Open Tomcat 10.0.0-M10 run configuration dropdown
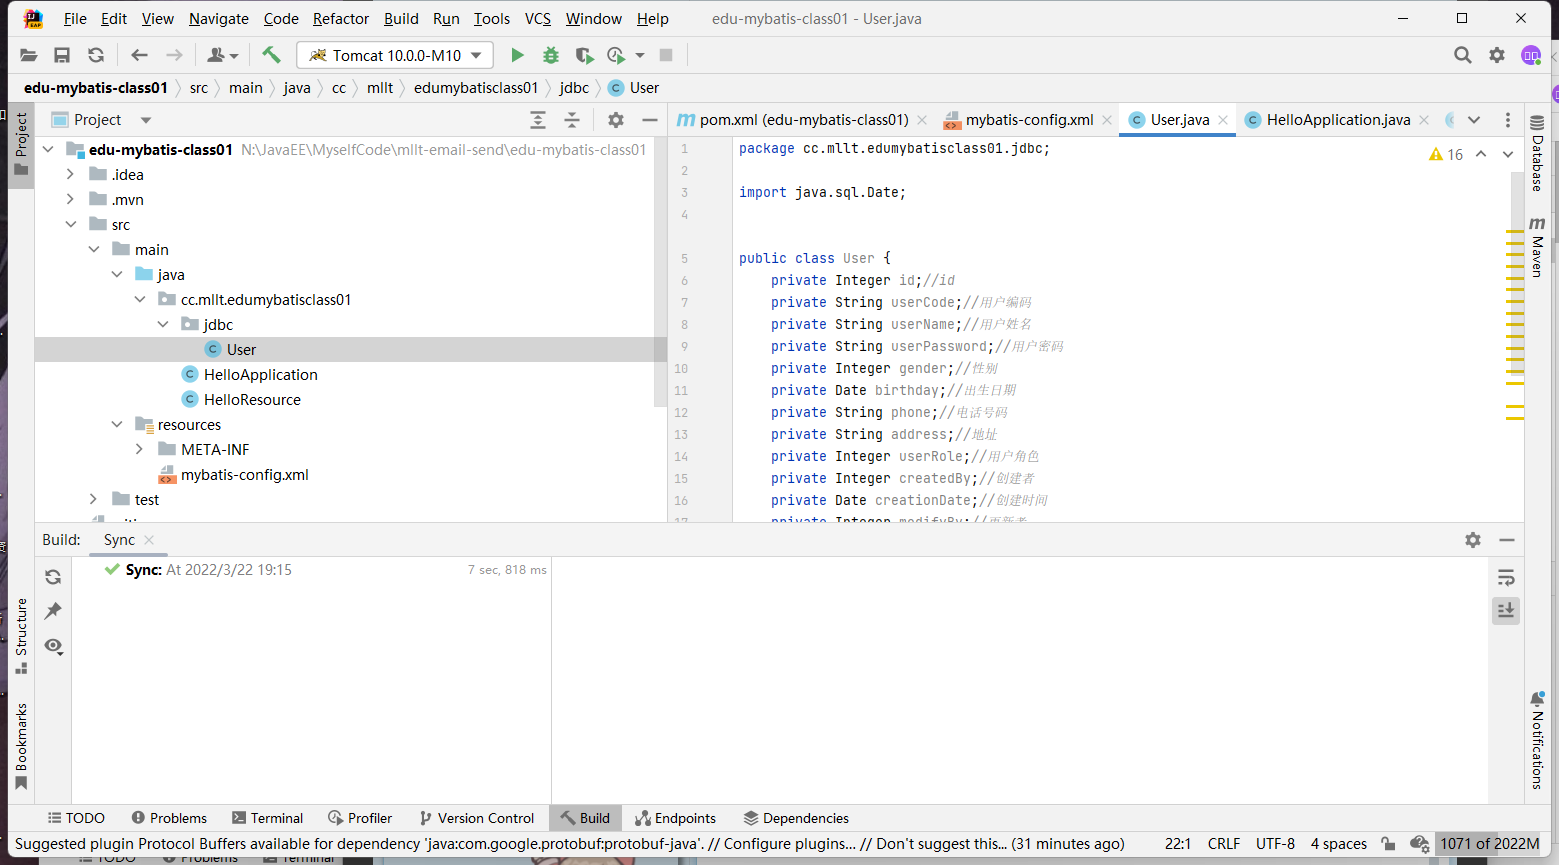1559x865 pixels. pos(397,55)
